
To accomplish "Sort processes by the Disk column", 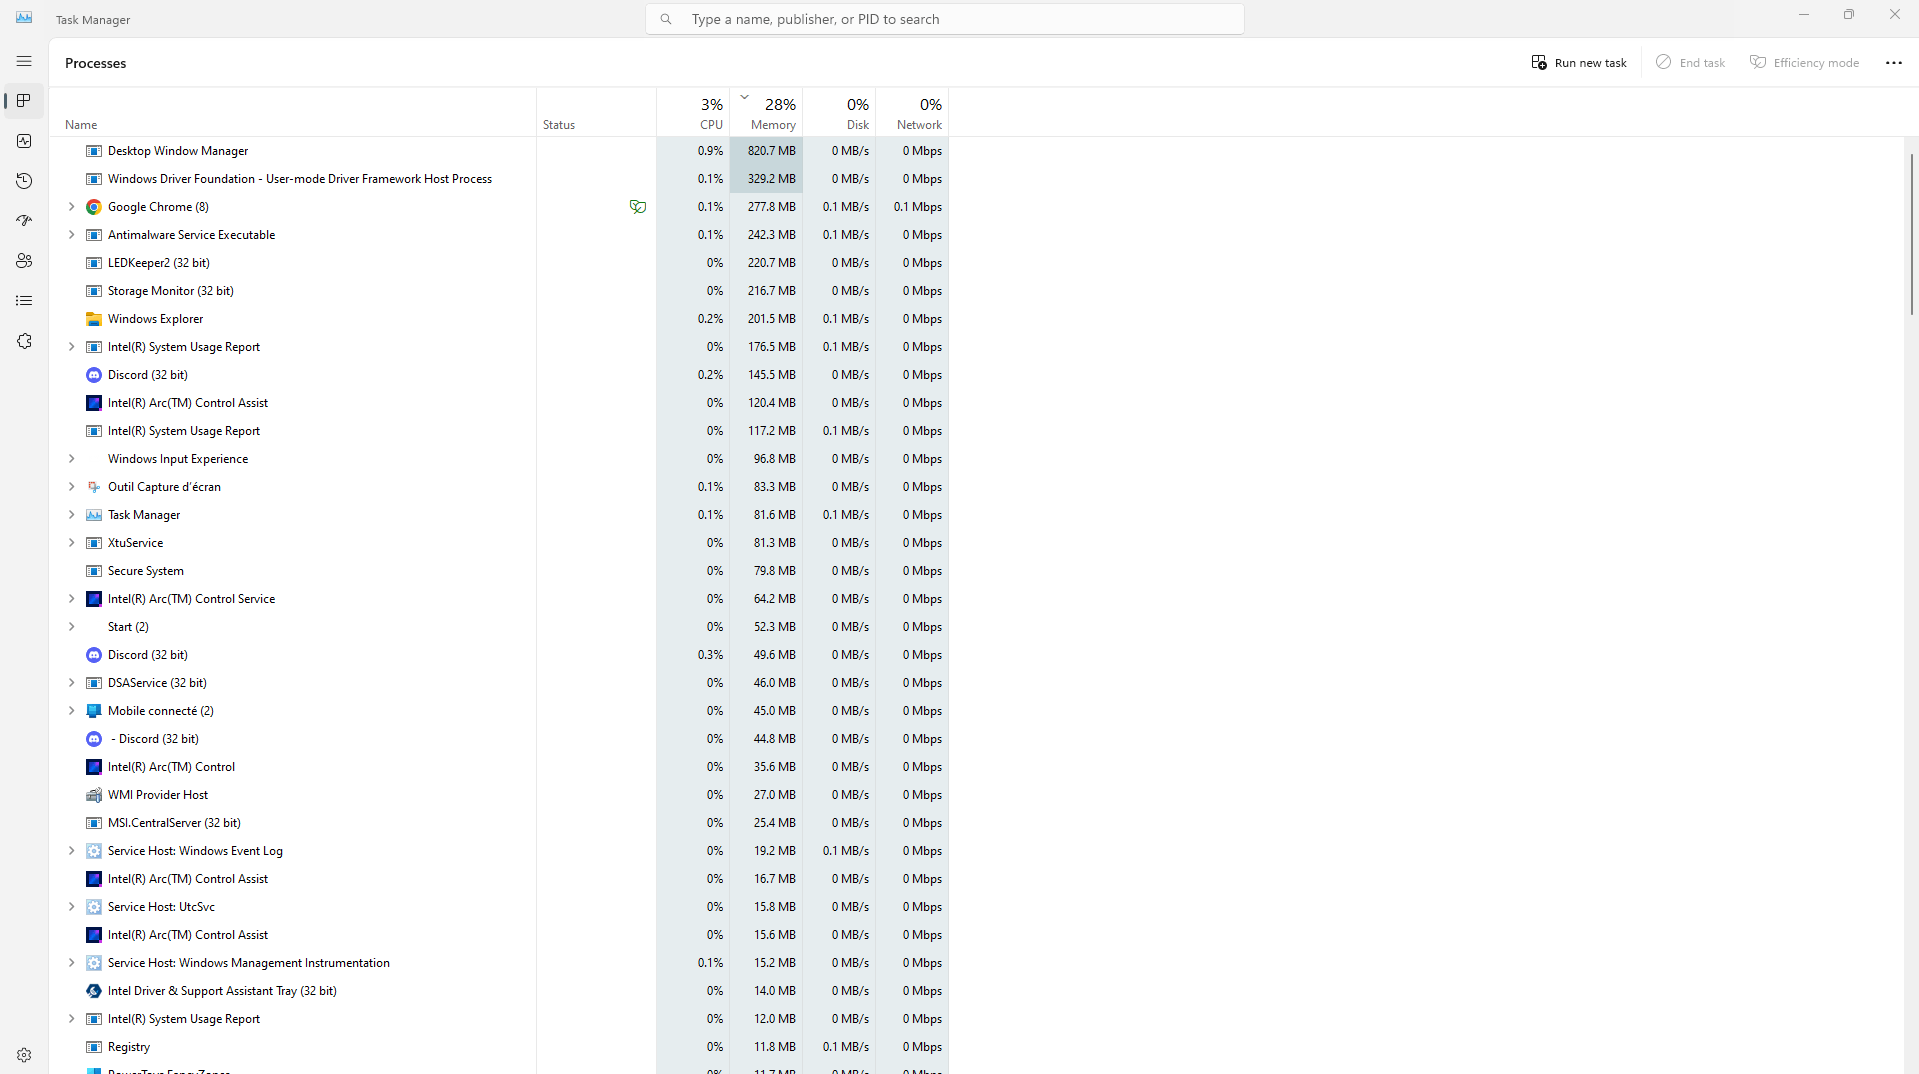I will [x=839, y=112].
